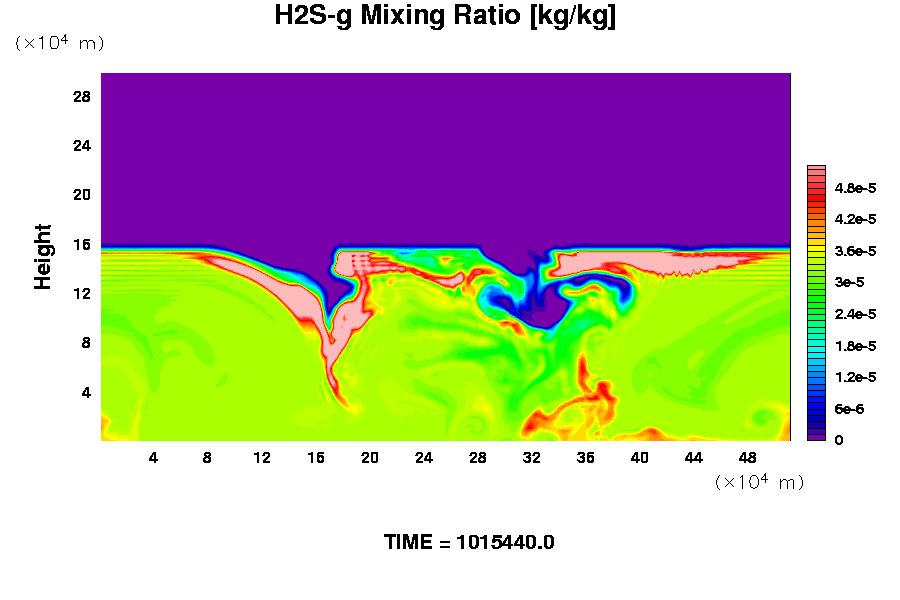
Task: Click the y-axis tick label 16
Action: click(82, 244)
